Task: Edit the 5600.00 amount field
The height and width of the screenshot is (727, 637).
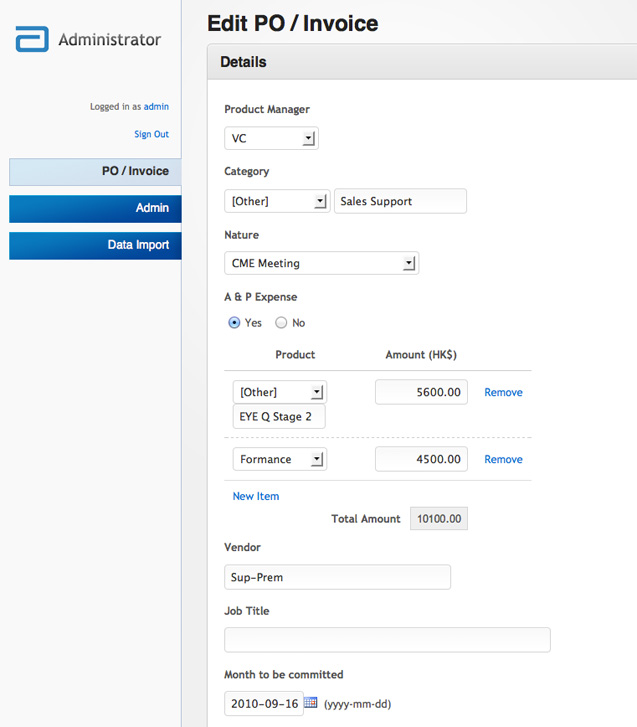Action: pyautogui.click(x=421, y=392)
